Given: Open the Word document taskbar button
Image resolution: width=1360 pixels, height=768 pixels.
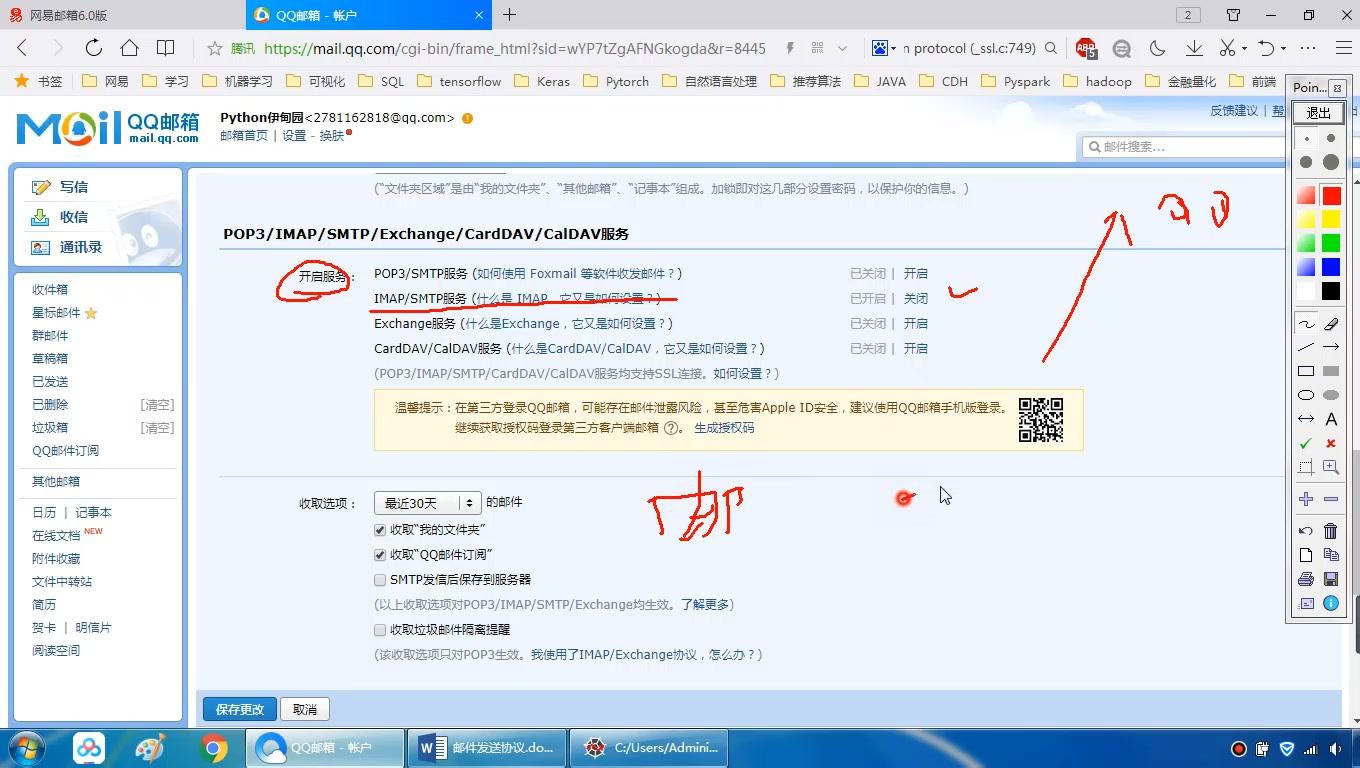Looking at the screenshot, I should click(487, 747).
